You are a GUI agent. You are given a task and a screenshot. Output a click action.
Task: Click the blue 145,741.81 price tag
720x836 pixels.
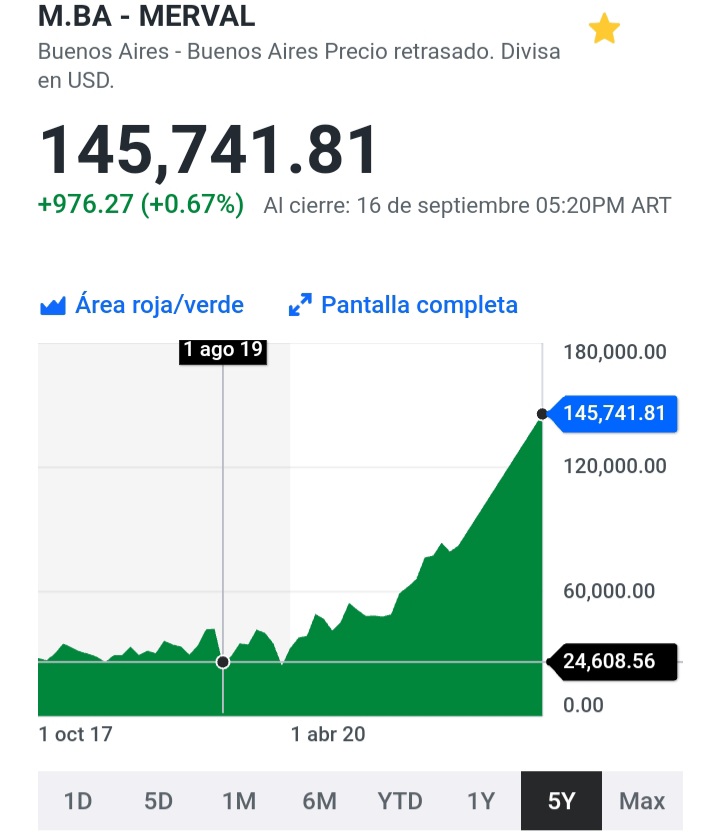614,413
